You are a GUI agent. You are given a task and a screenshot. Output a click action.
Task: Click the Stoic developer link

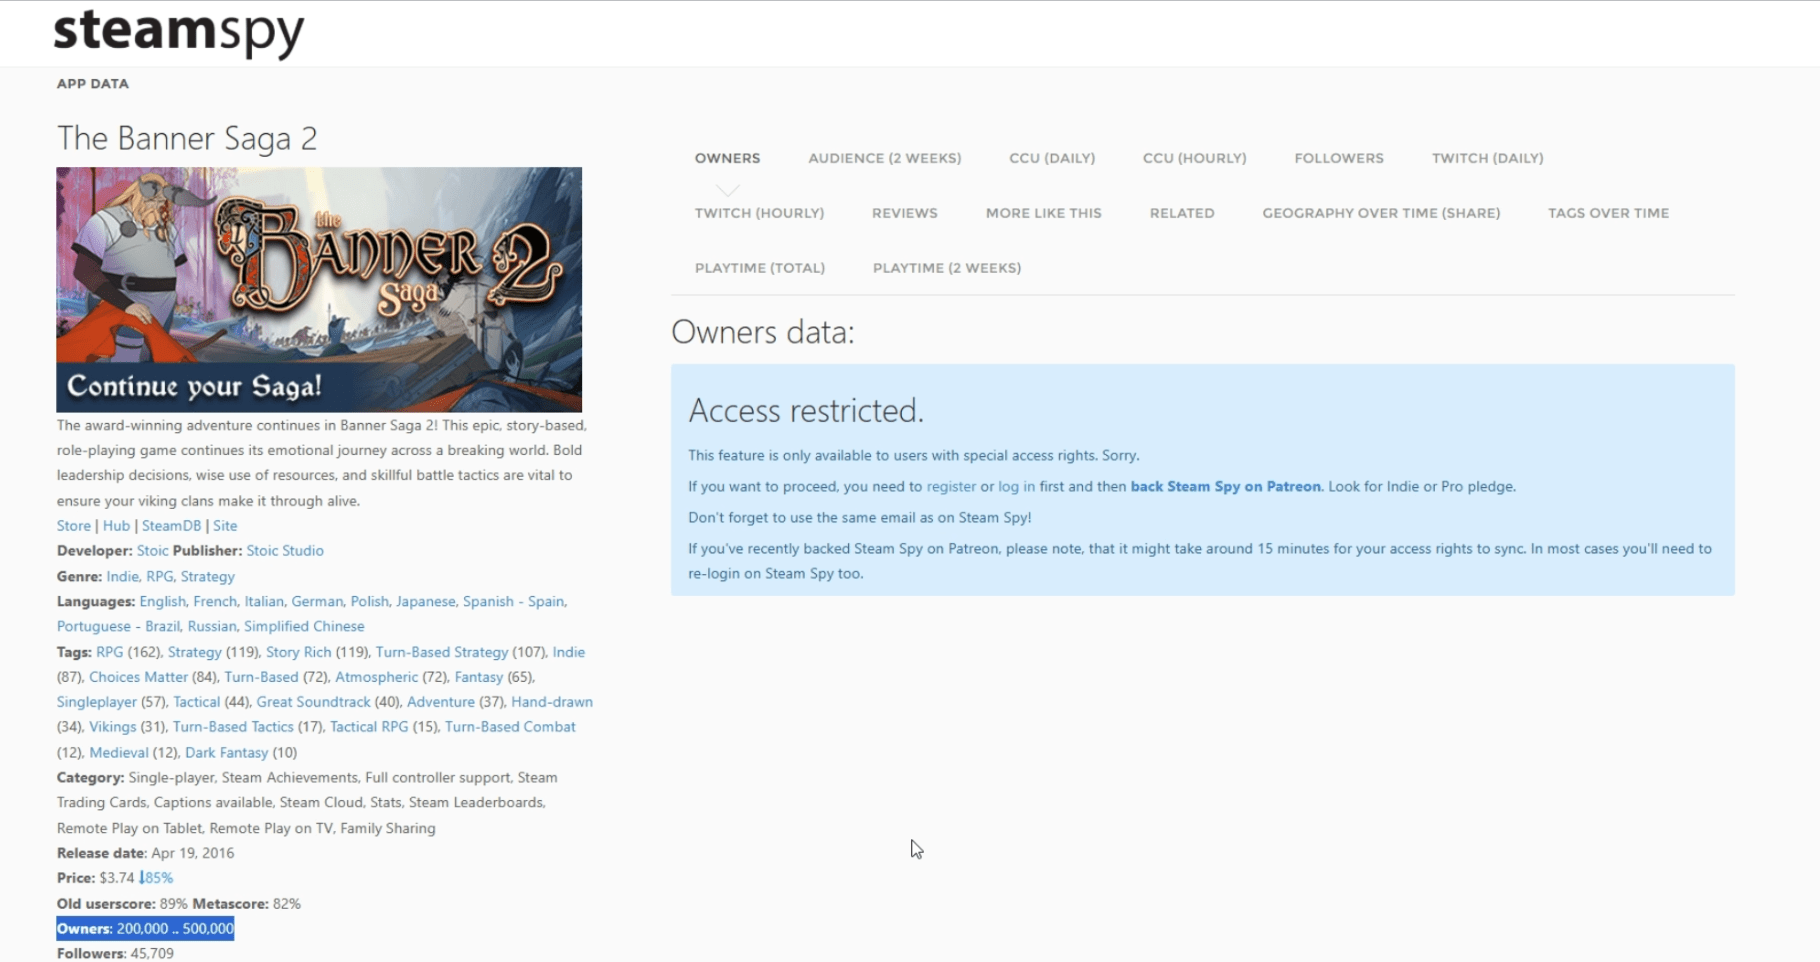(152, 551)
